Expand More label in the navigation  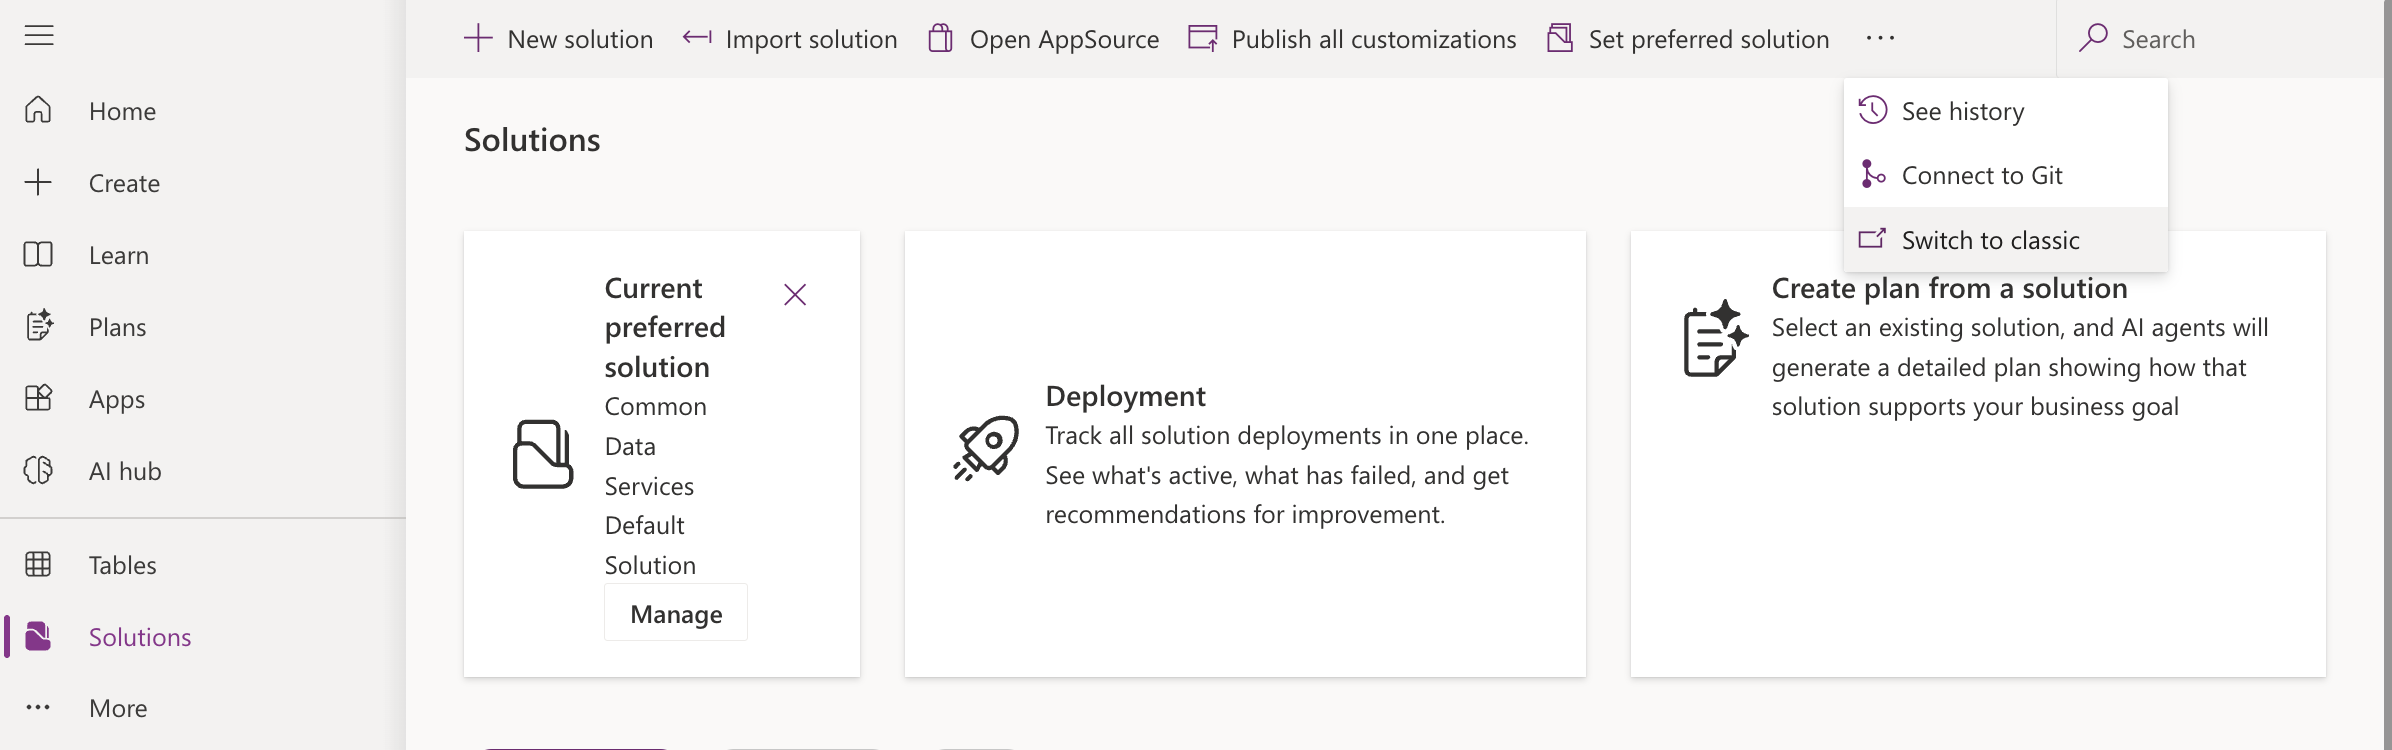point(118,708)
